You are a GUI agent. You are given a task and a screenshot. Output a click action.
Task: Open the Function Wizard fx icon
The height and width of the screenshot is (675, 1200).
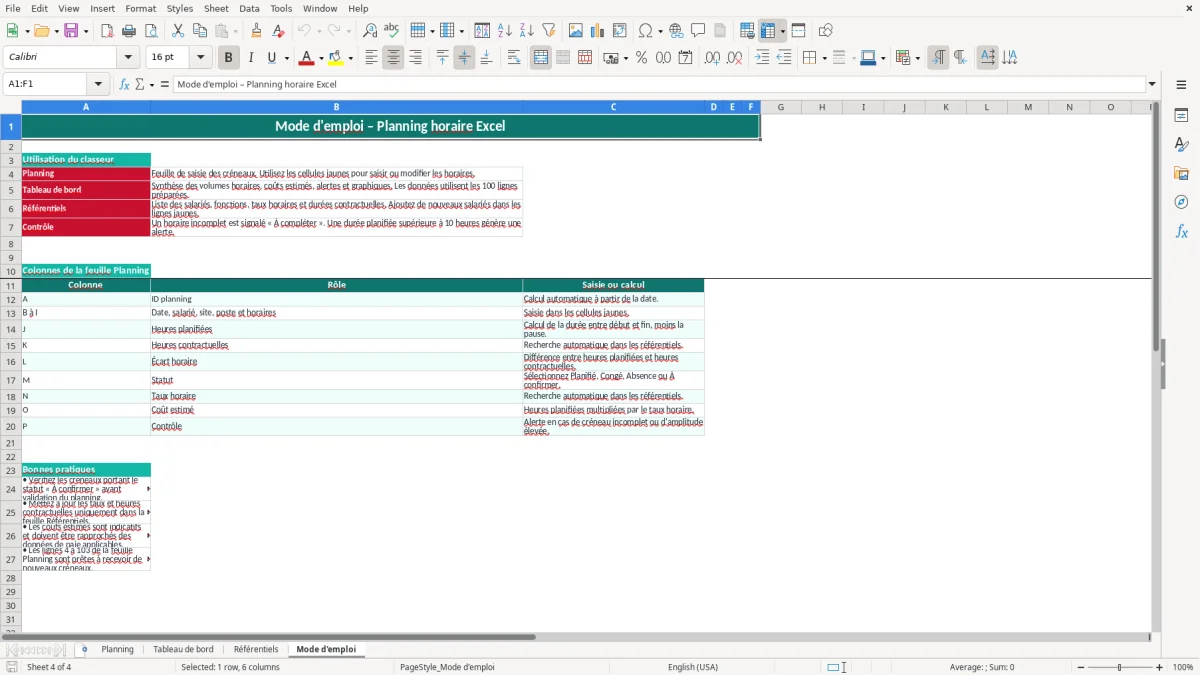point(125,84)
